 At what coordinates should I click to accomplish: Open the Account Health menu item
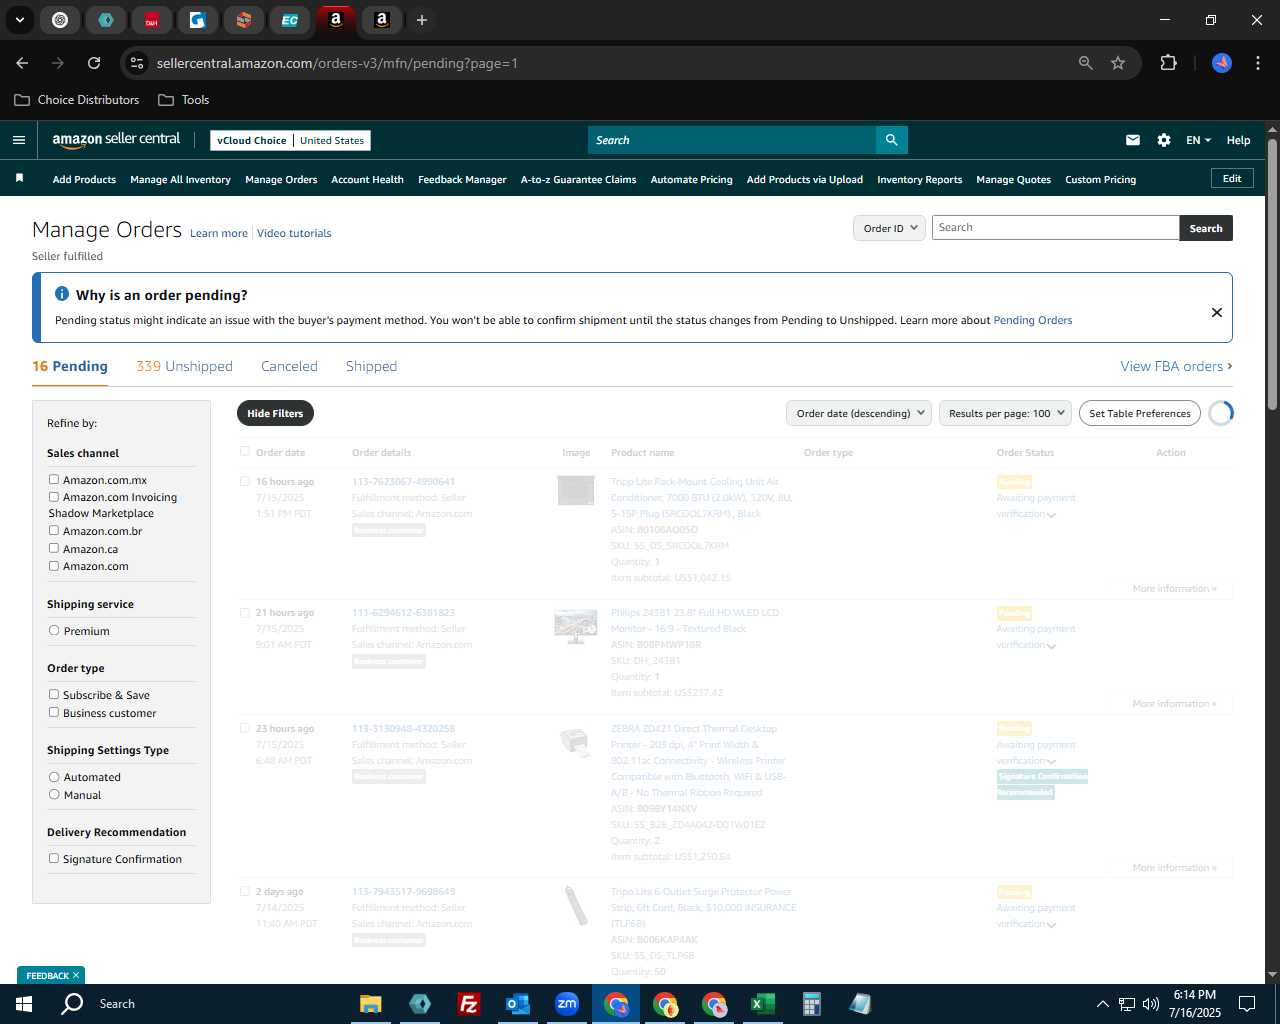(x=367, y=179)
